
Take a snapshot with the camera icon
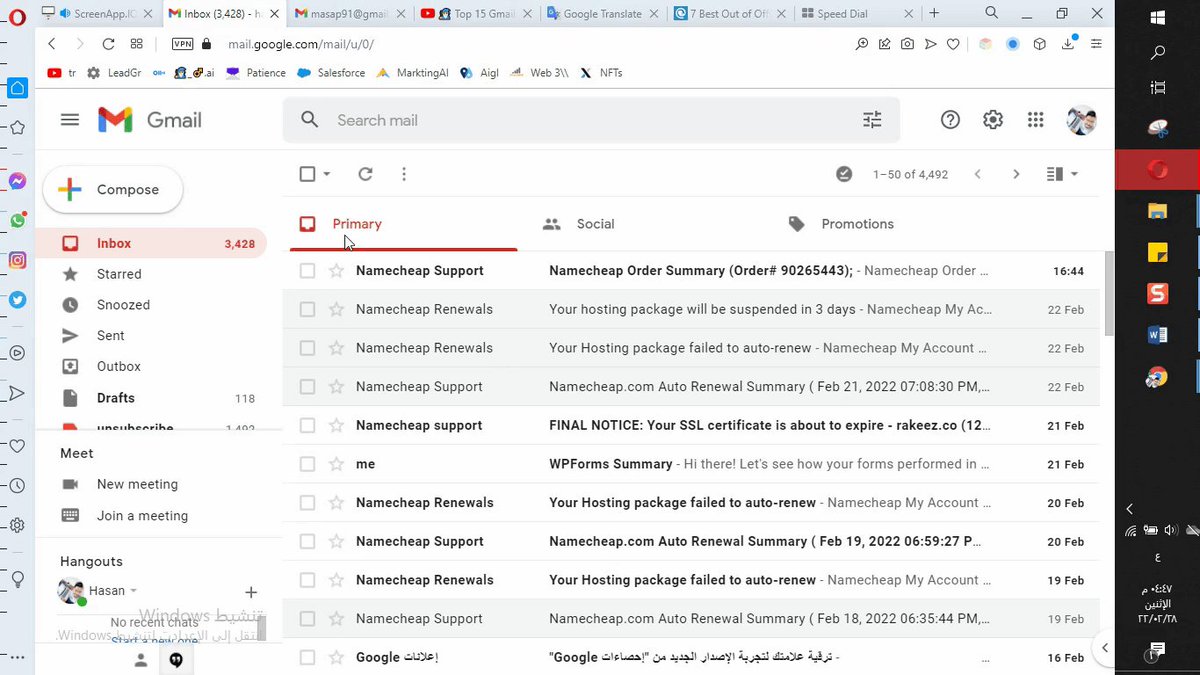[907, 44]
